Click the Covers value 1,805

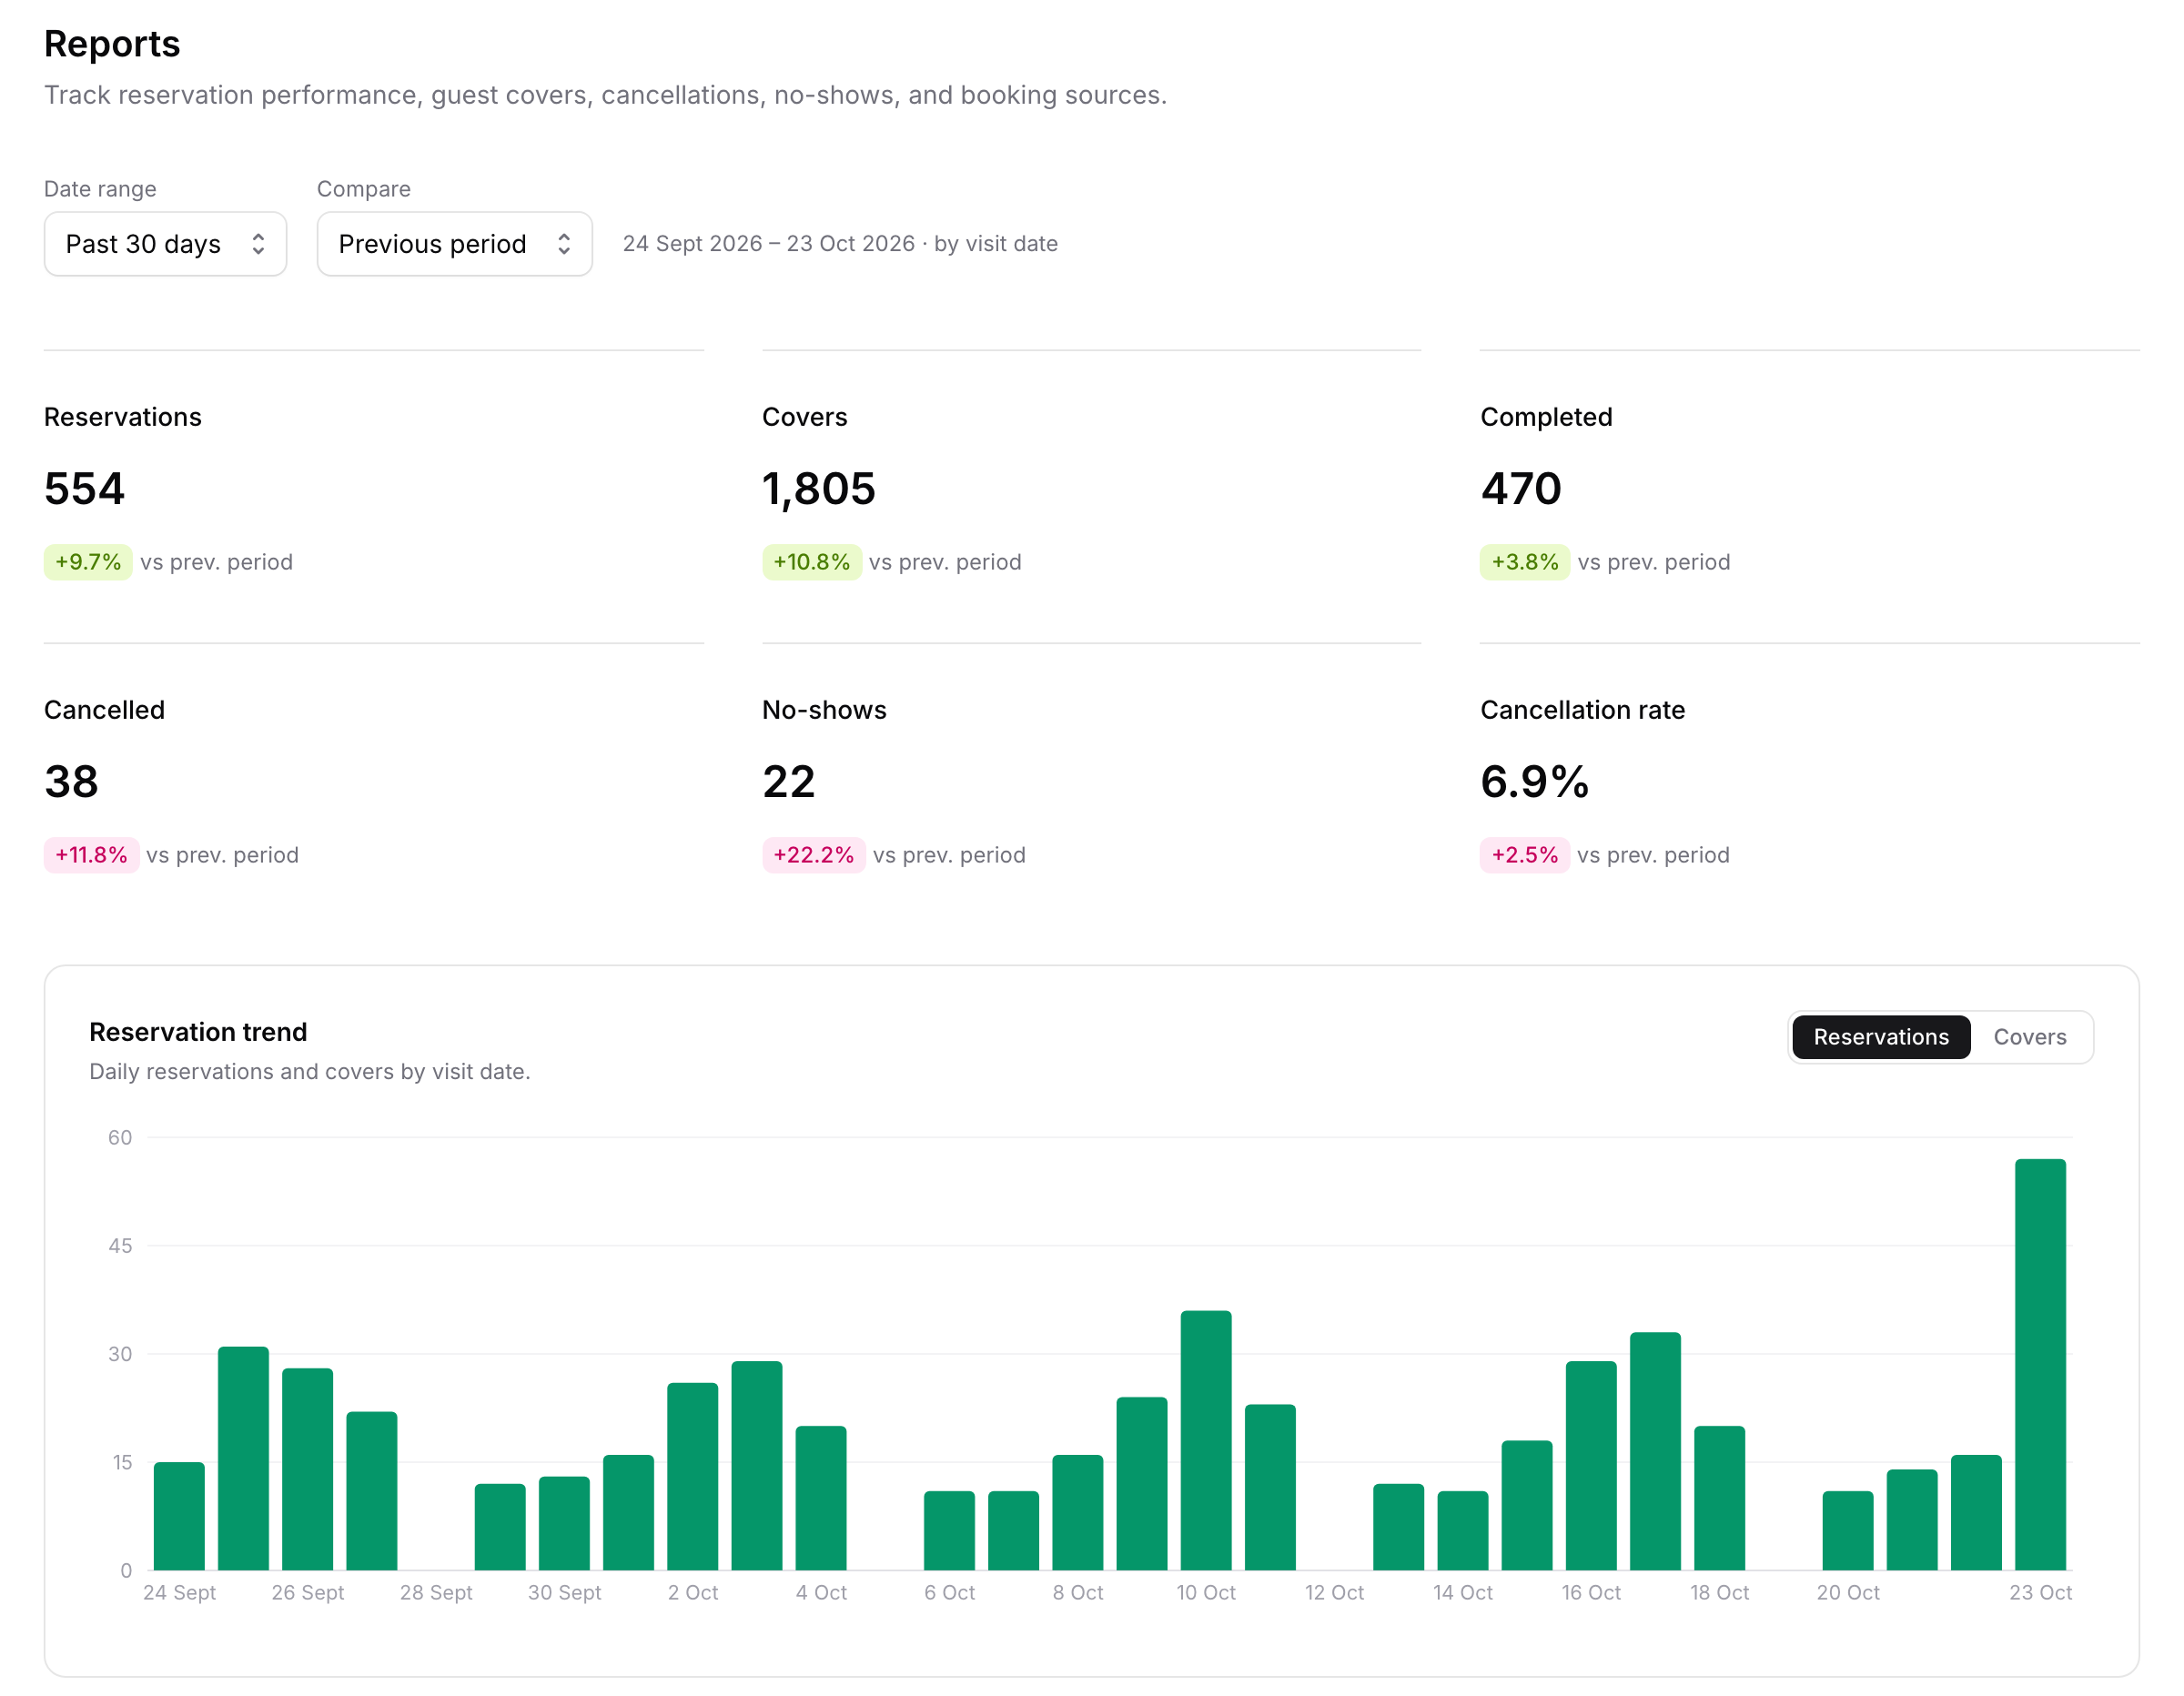pos(818,489)
